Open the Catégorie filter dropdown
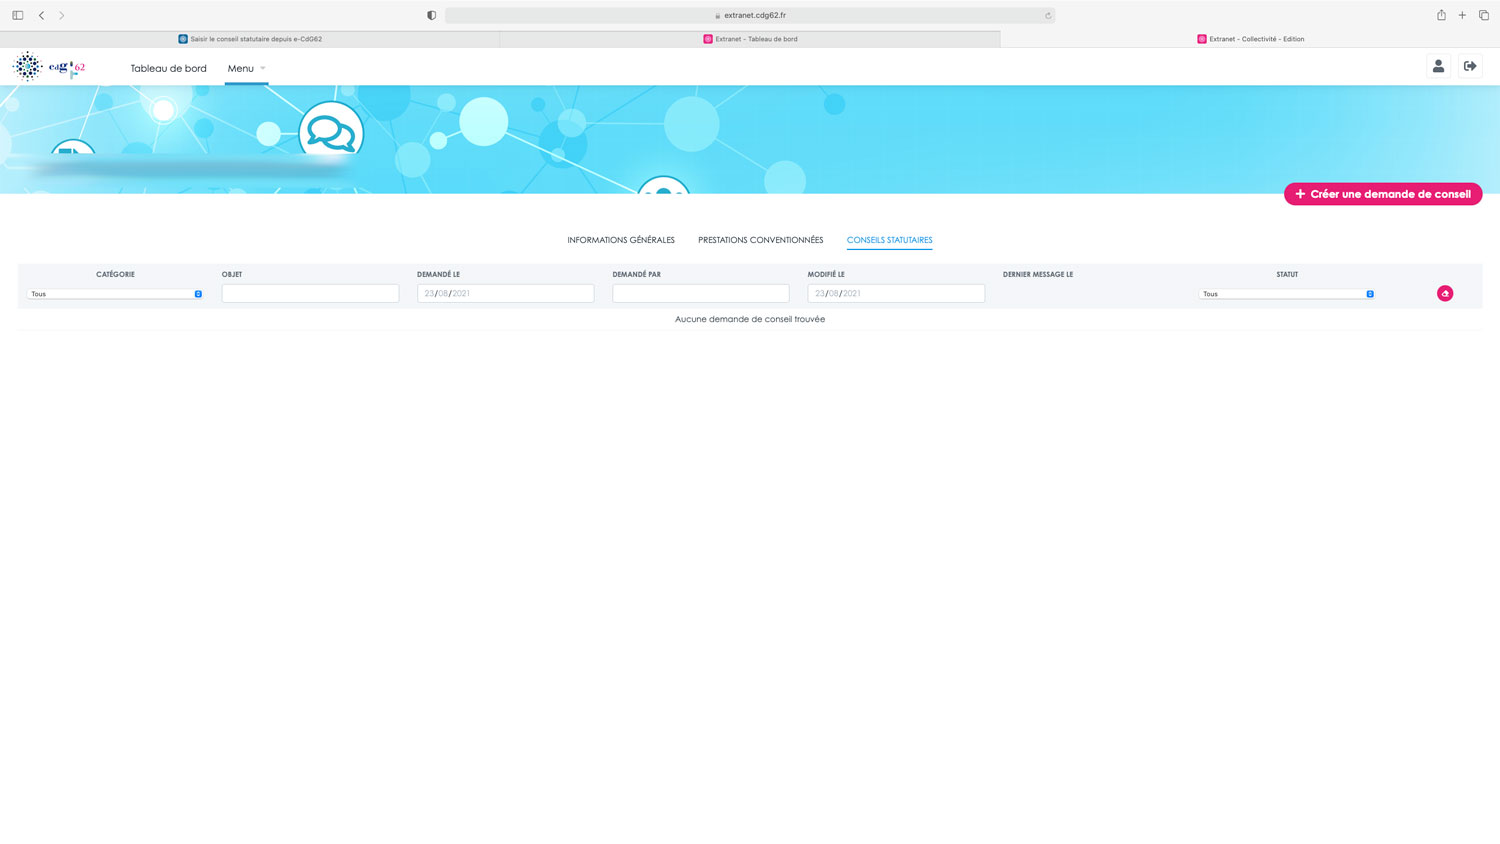The image size is (1500, 844). point(115,294)
